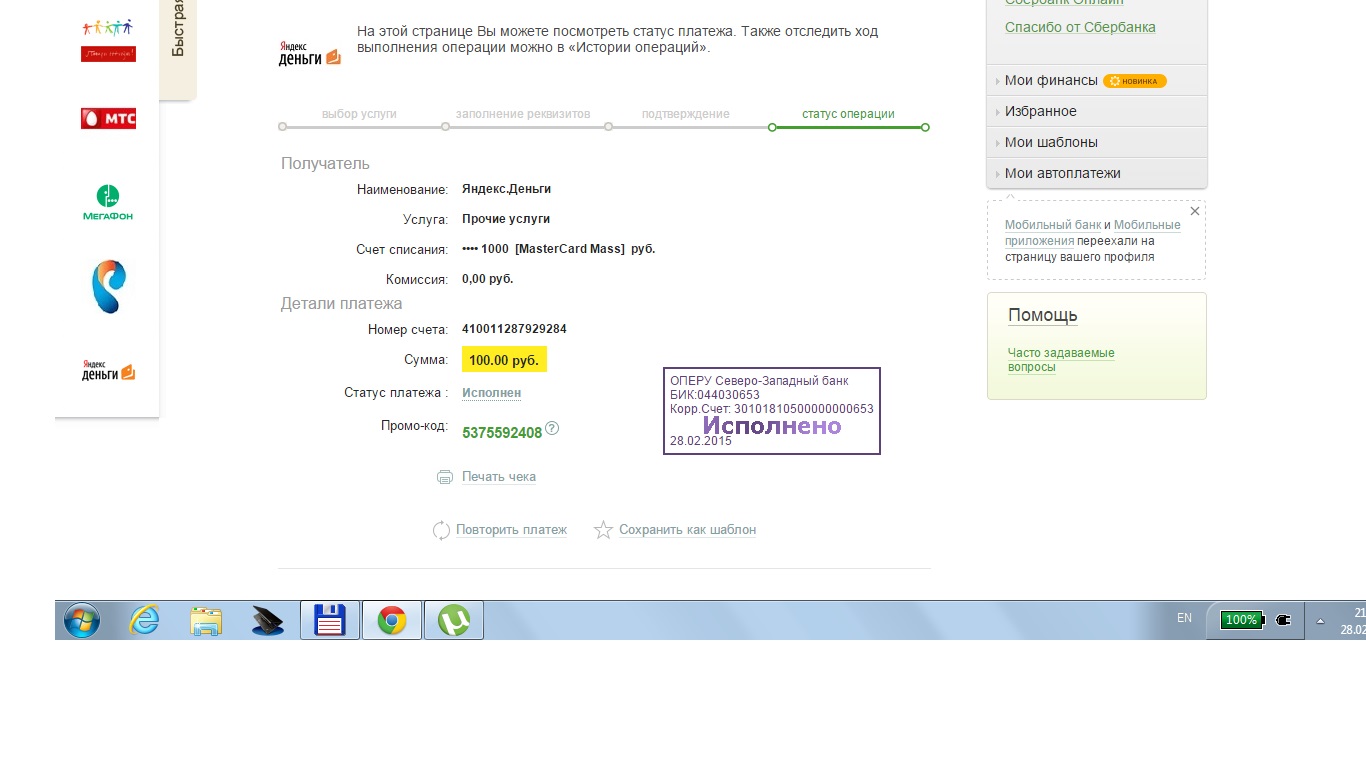Switch to Google Chrome on taskbar
This screenshot has width=1366, height=768.
point(392,620)
